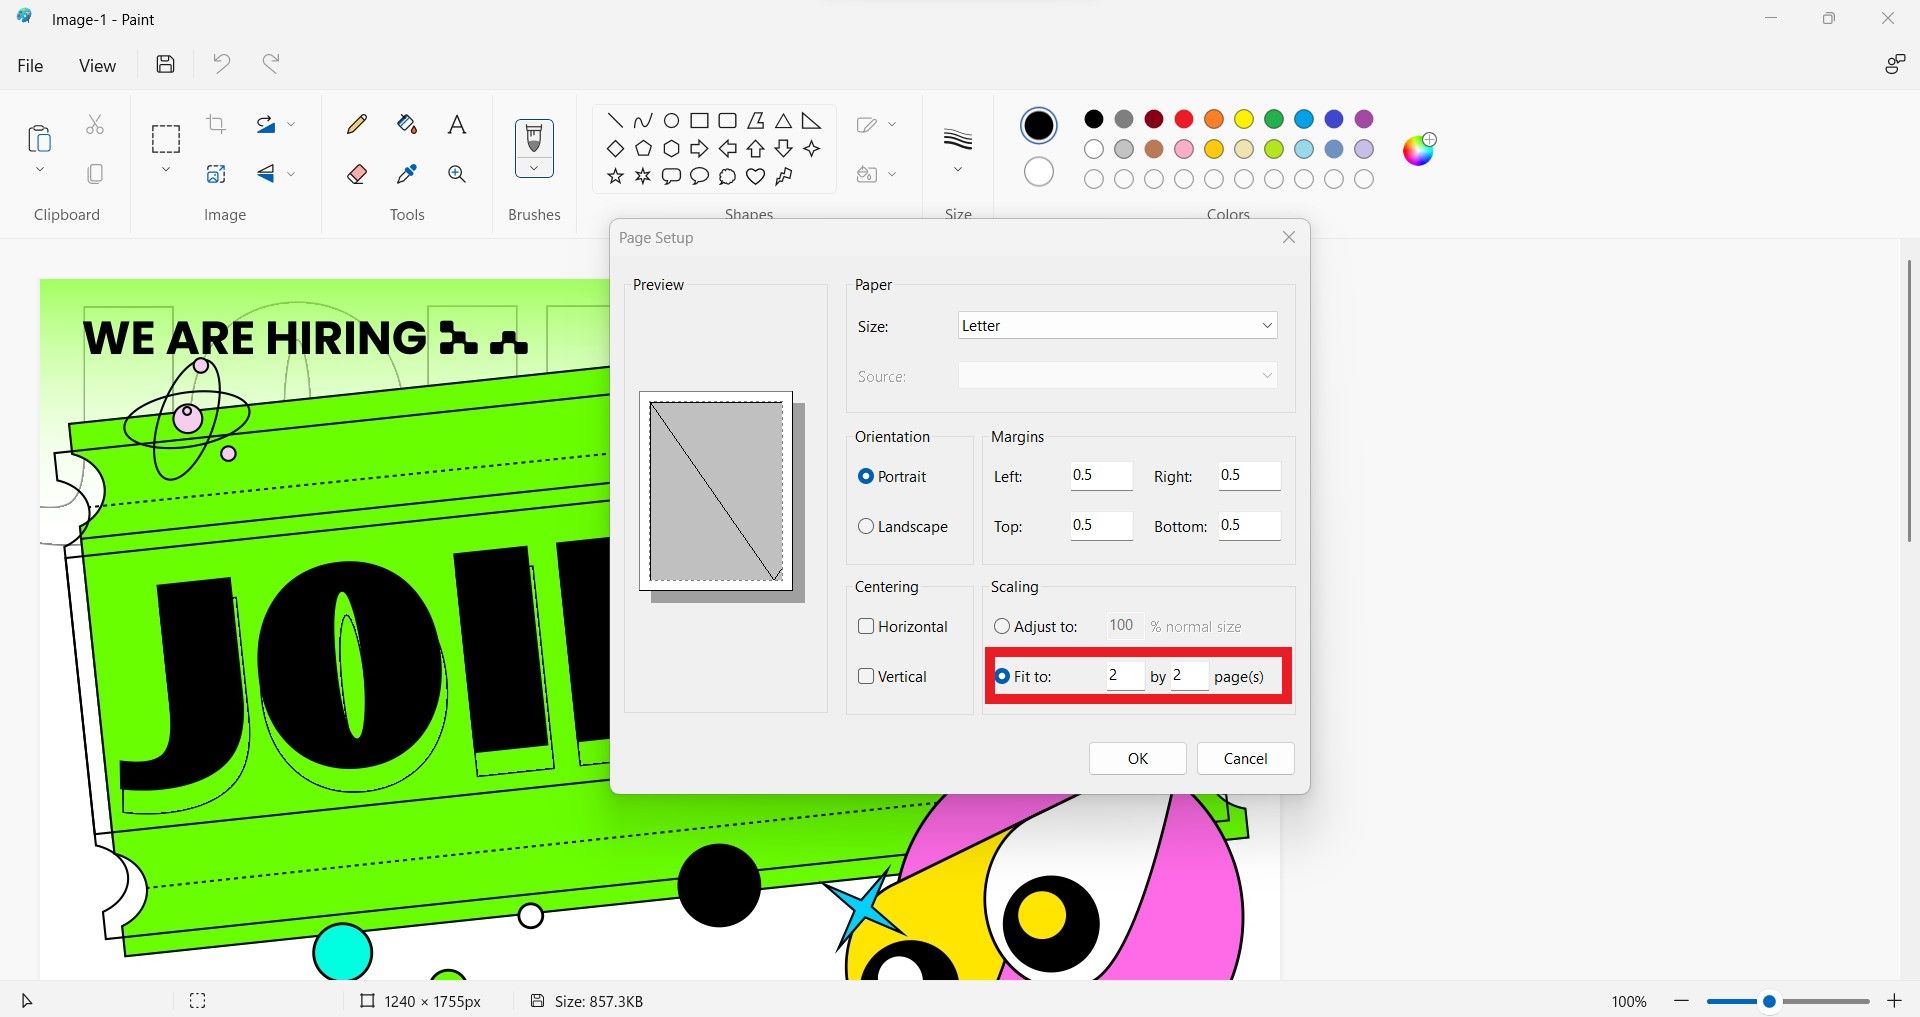Select the Landscape orientation radio button
The image size is (1920, 1017).
tap(866, 526)
